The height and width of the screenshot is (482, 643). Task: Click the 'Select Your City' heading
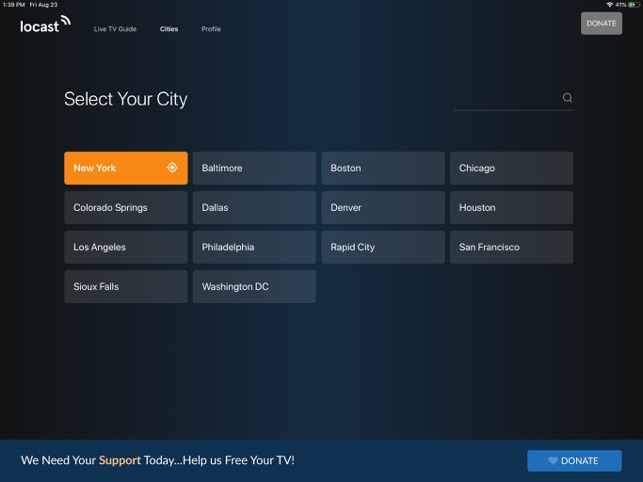126,99
